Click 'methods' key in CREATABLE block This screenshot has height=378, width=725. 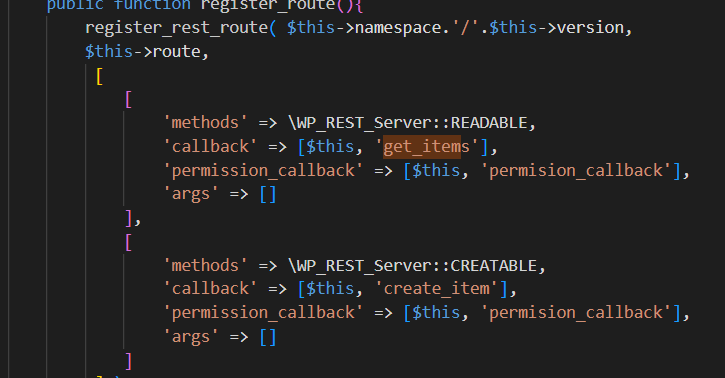(205, 266)
